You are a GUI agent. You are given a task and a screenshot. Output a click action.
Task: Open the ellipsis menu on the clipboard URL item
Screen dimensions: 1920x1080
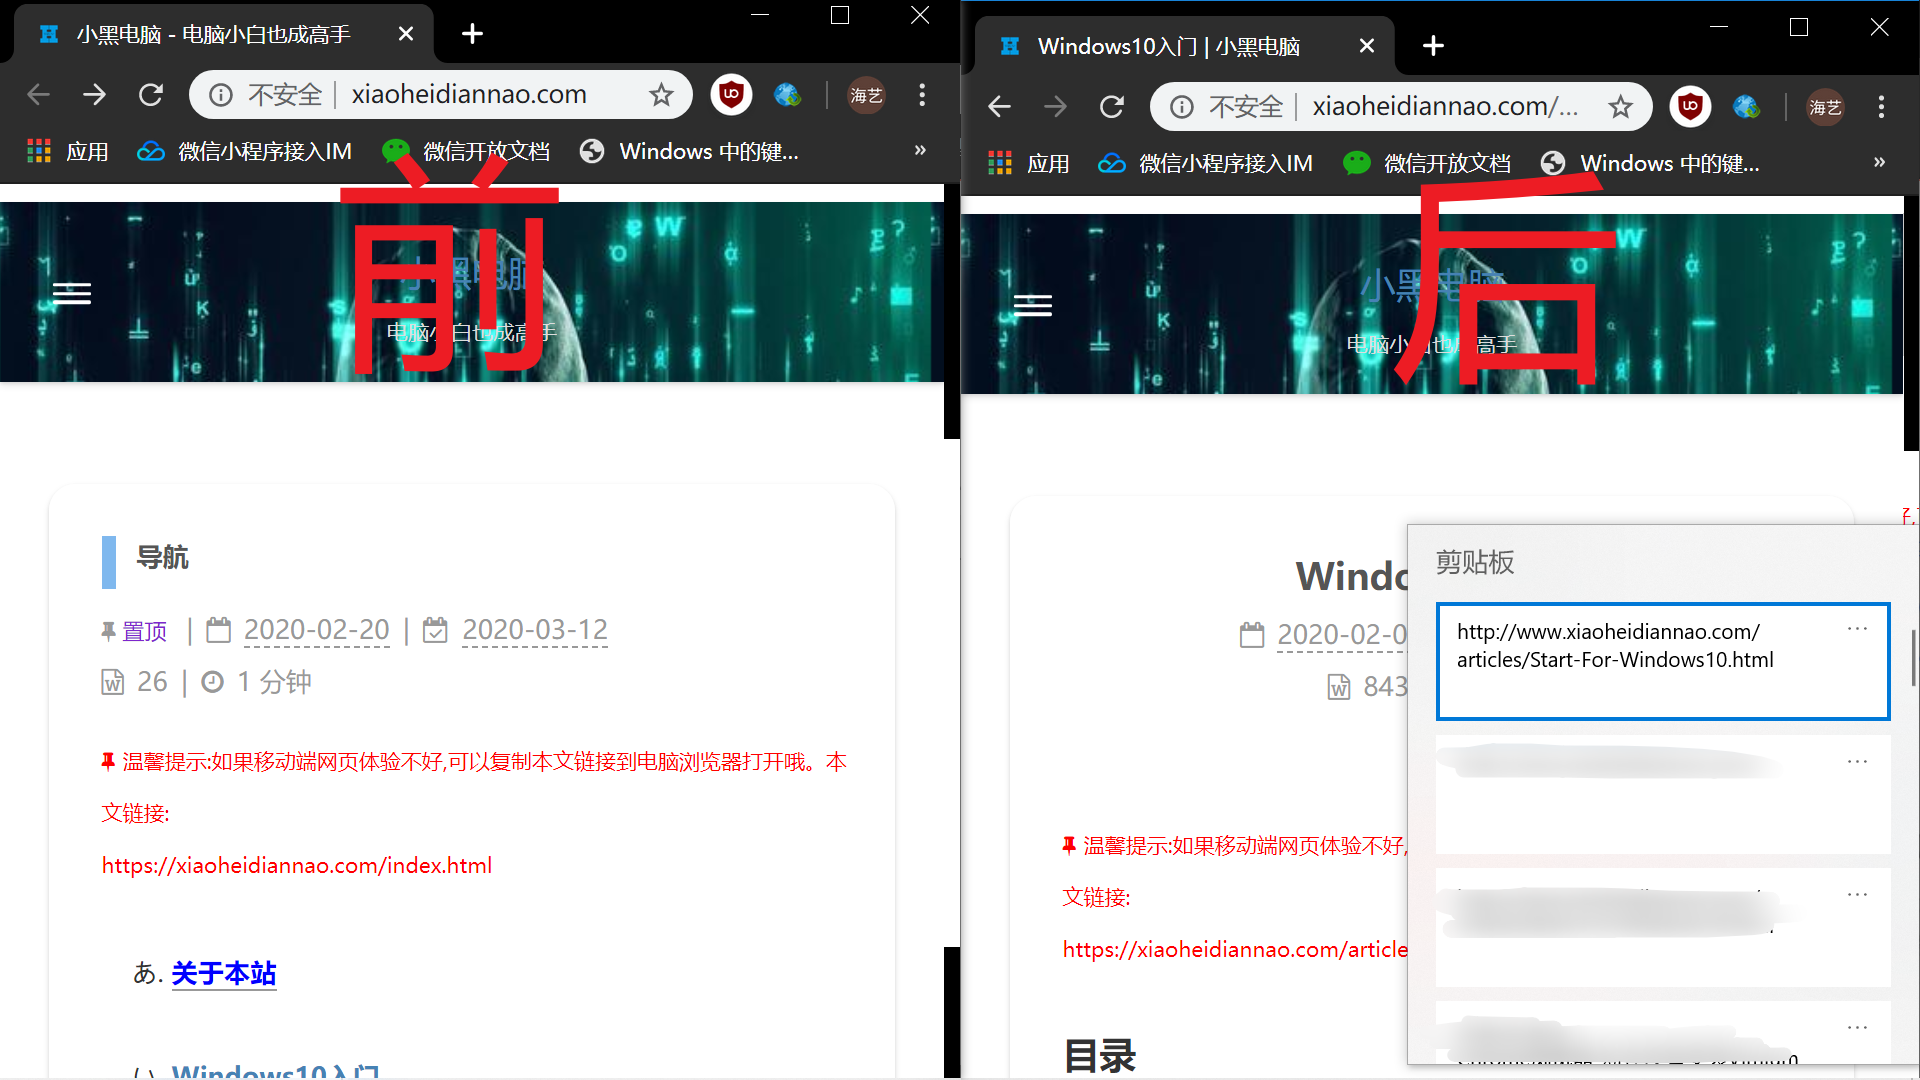[x=1858, y=628]
